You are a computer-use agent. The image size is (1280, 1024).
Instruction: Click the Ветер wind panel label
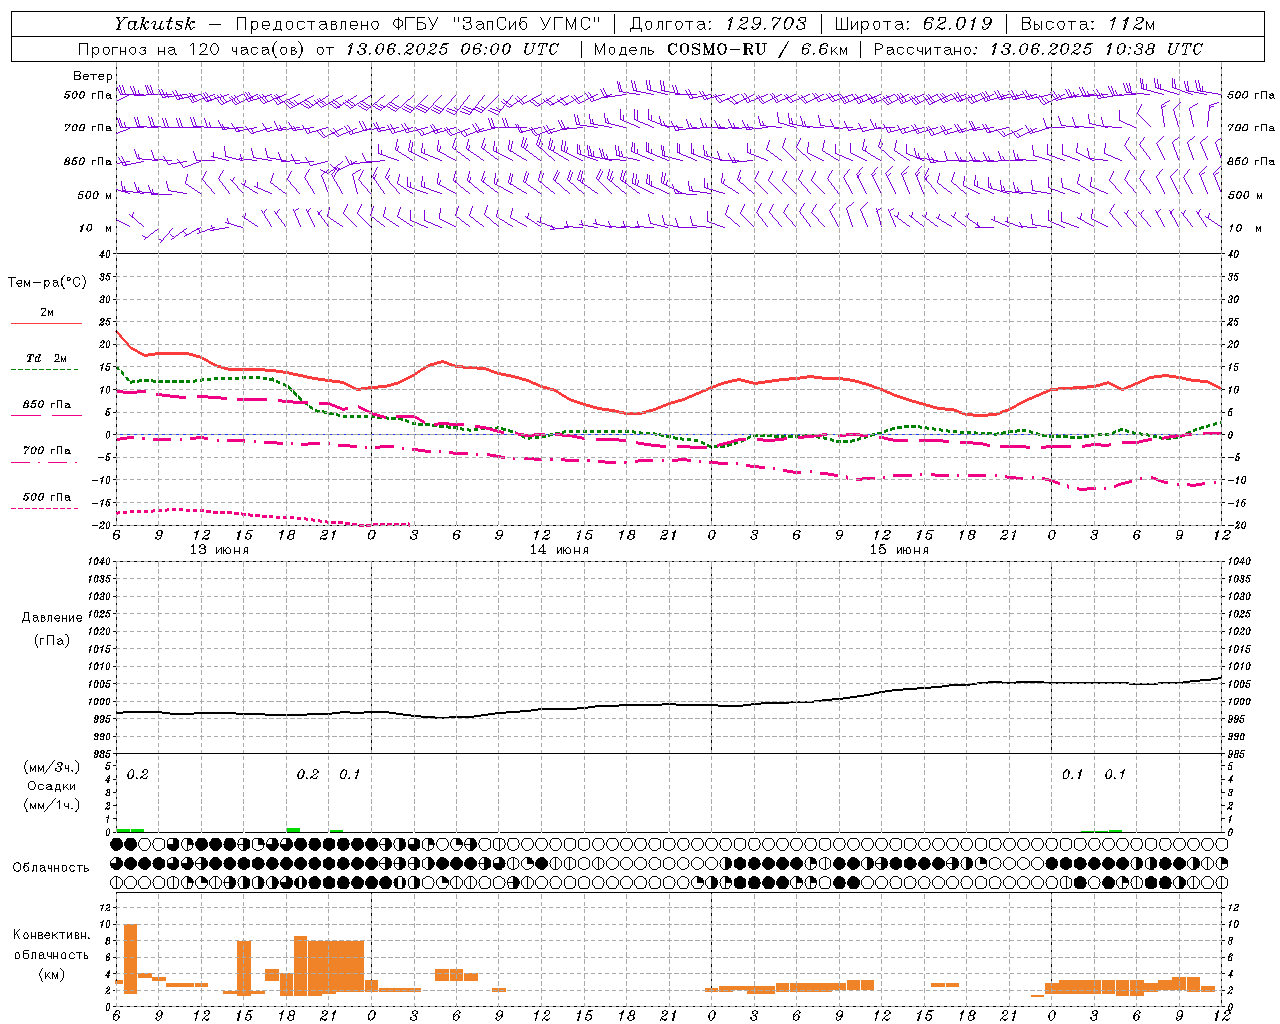click(x=93, y=76)
